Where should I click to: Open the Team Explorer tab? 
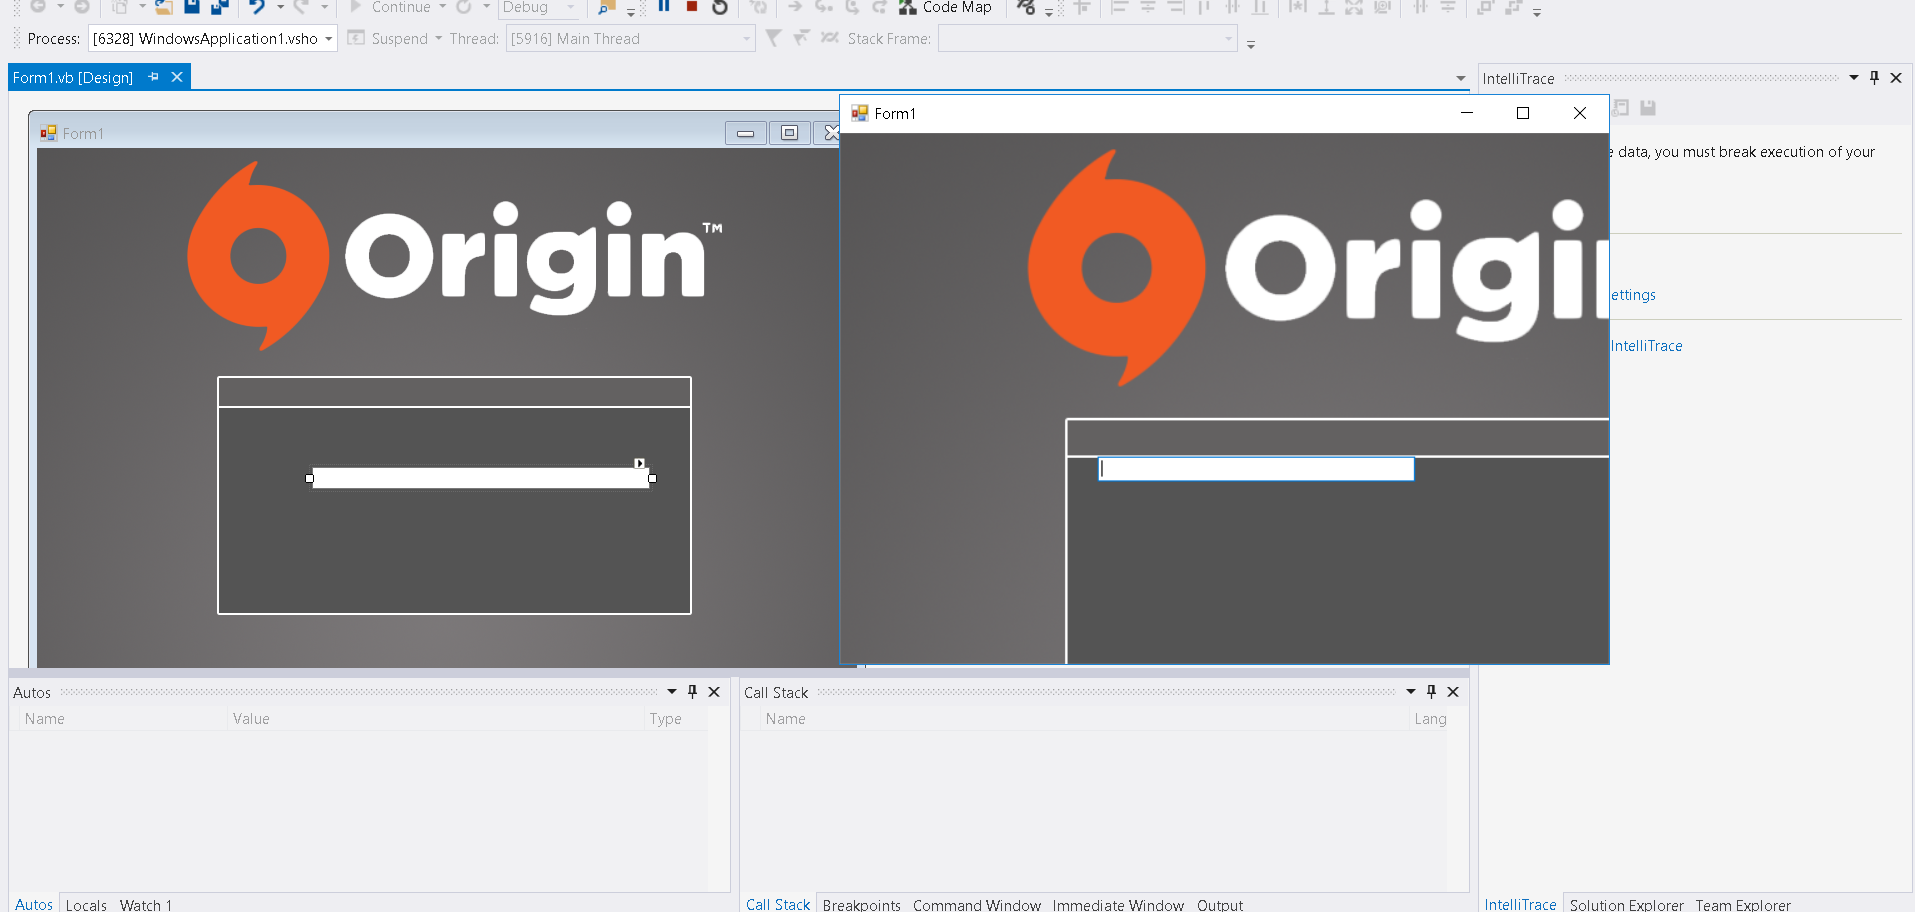click(1743, 904)
